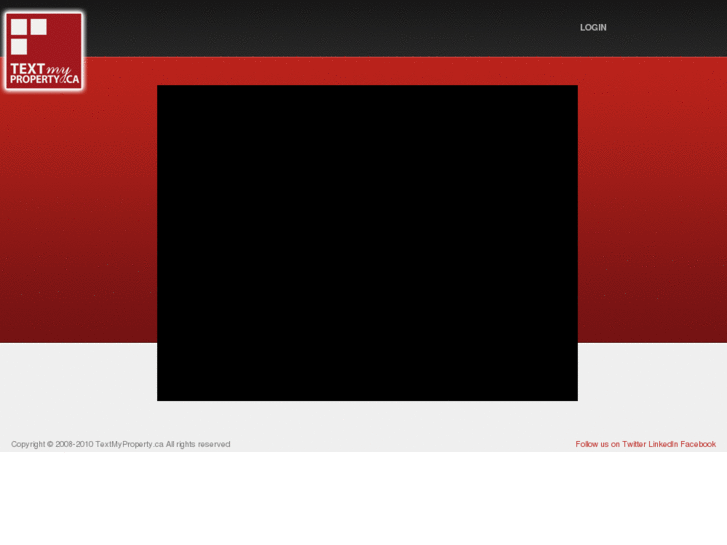Screen dimensions: 727x545
Task: Open the Twitter link in footer
Action: click(x=634, y=444)
